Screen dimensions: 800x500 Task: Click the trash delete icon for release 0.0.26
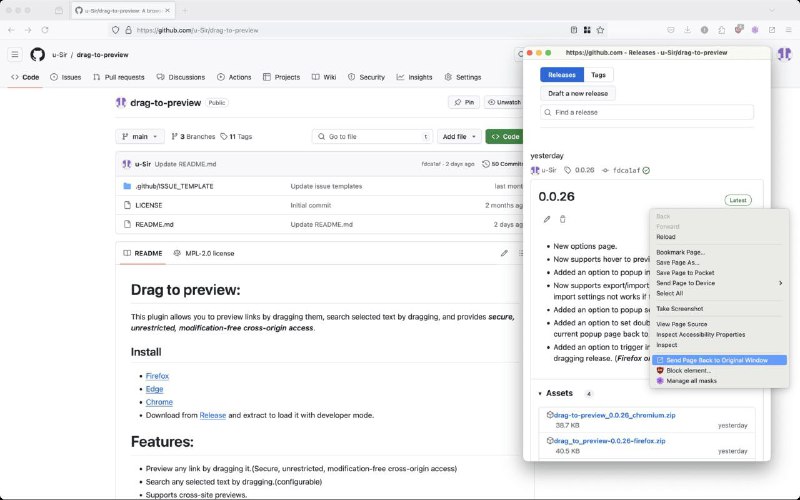pyautogui.click(x=563, y=219)
